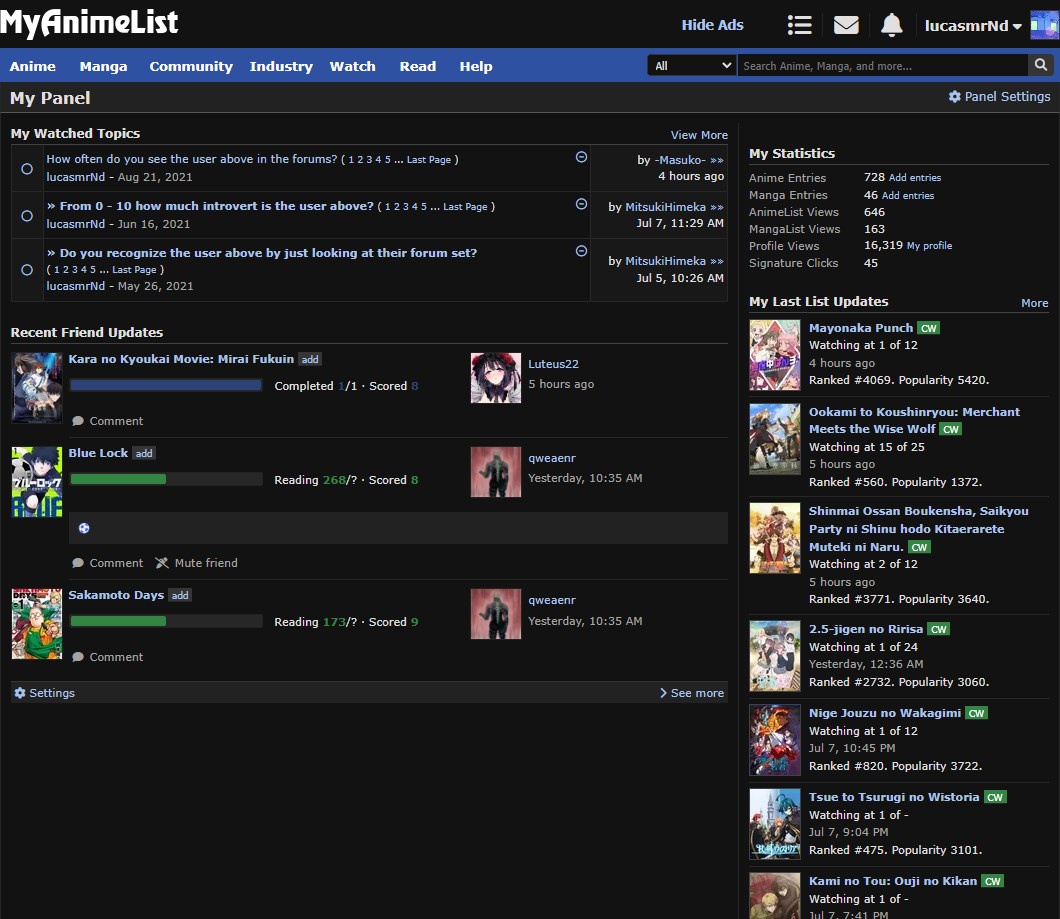Viewport: 1060px width, 919px height.
Task: Open the messages envelope icon
Action: coord(846,26)
